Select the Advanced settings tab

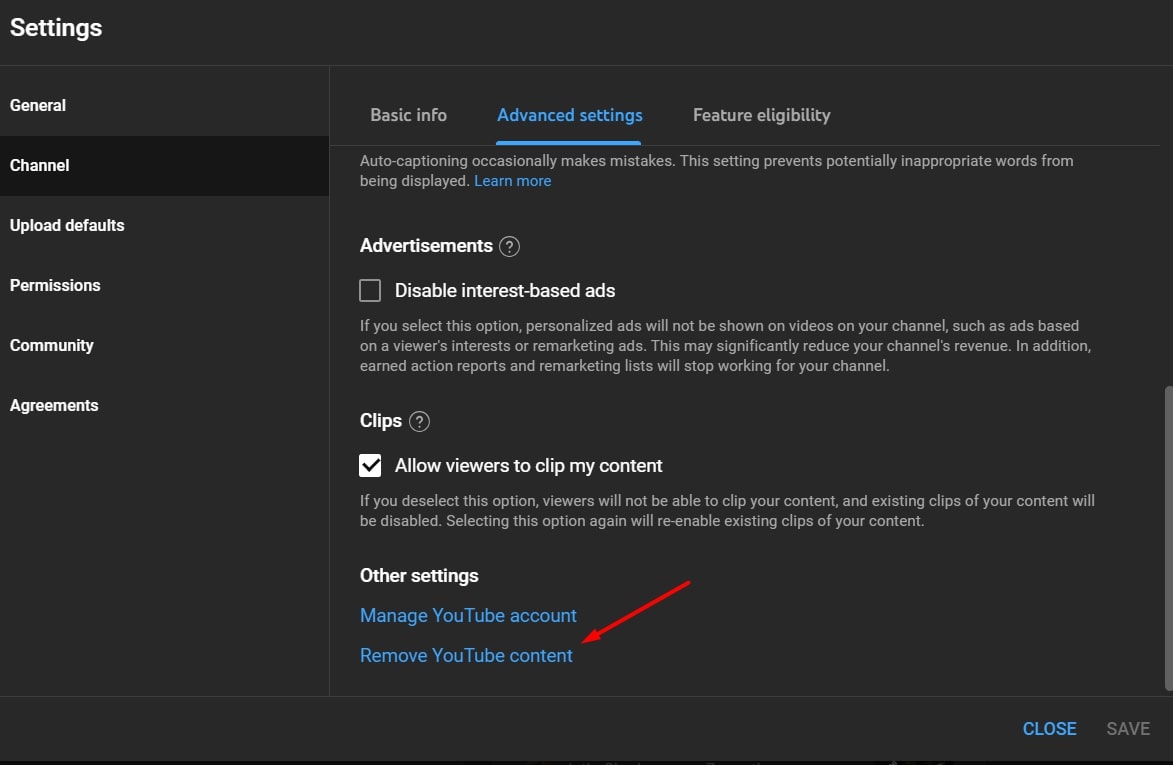pos(569,115)
